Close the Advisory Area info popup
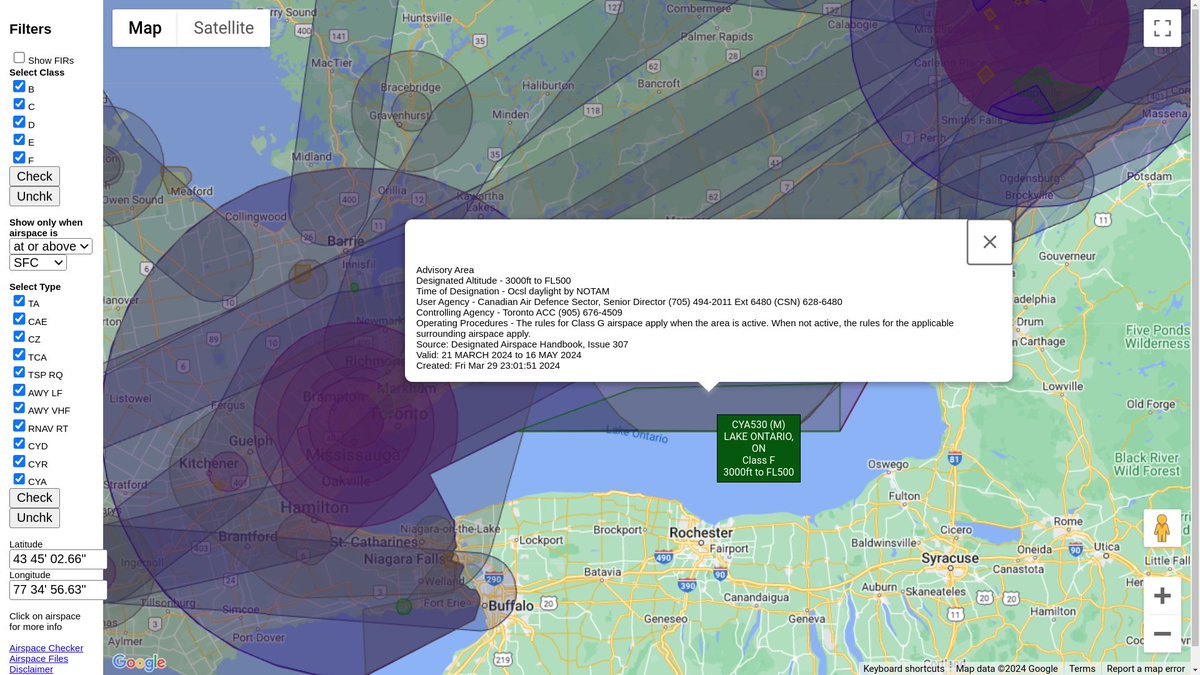Viewport: 1200px width, 675px height. [x=989, y=242]
